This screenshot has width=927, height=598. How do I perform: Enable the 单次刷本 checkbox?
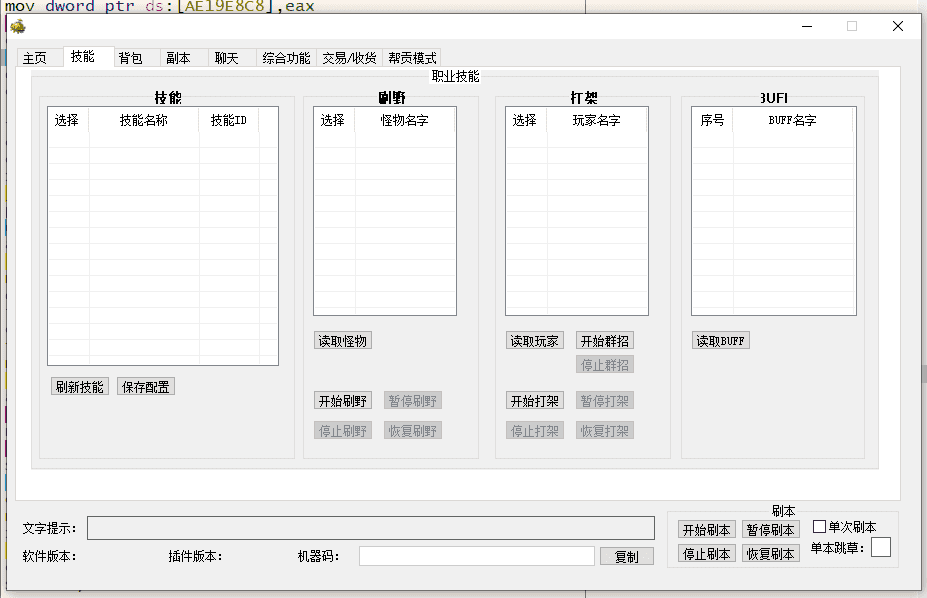pos(820,527)
